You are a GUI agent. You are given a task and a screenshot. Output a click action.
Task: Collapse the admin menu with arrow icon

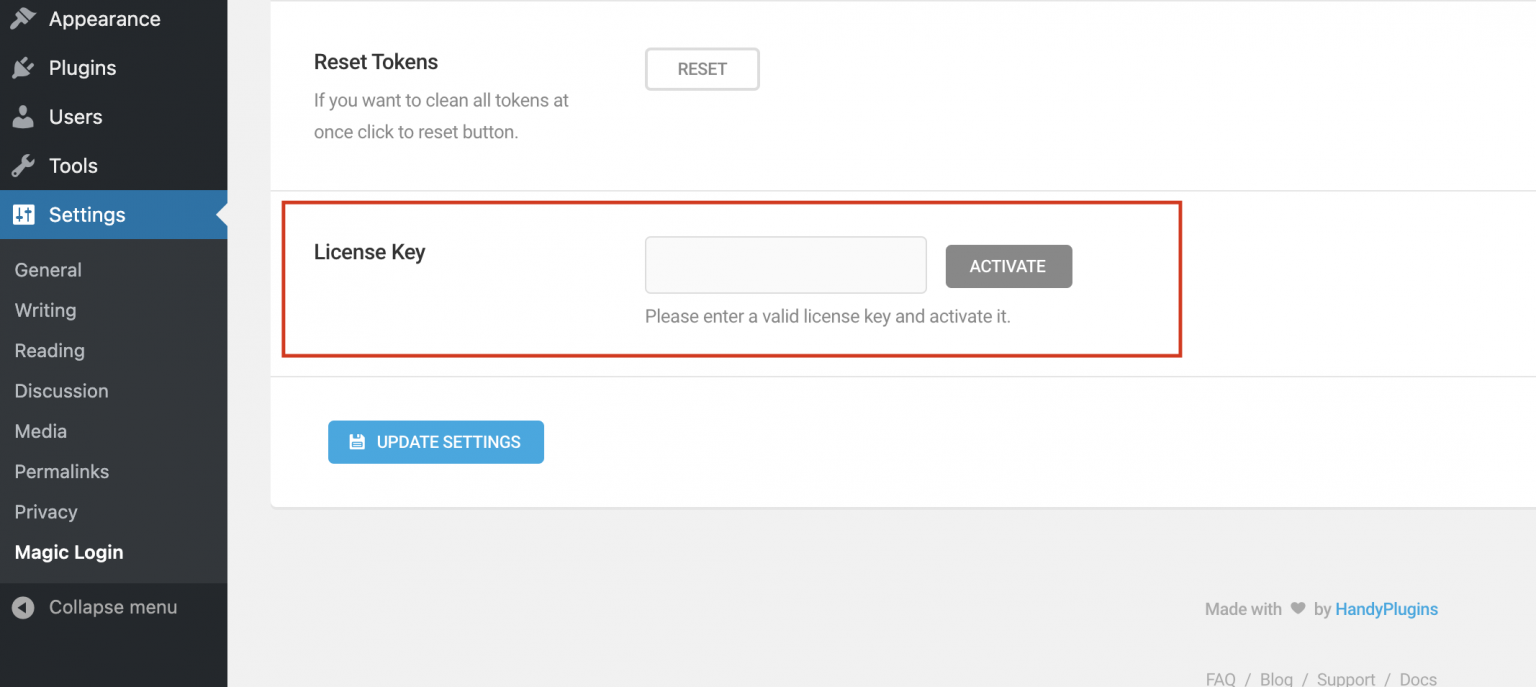click(x=23, y=607)
